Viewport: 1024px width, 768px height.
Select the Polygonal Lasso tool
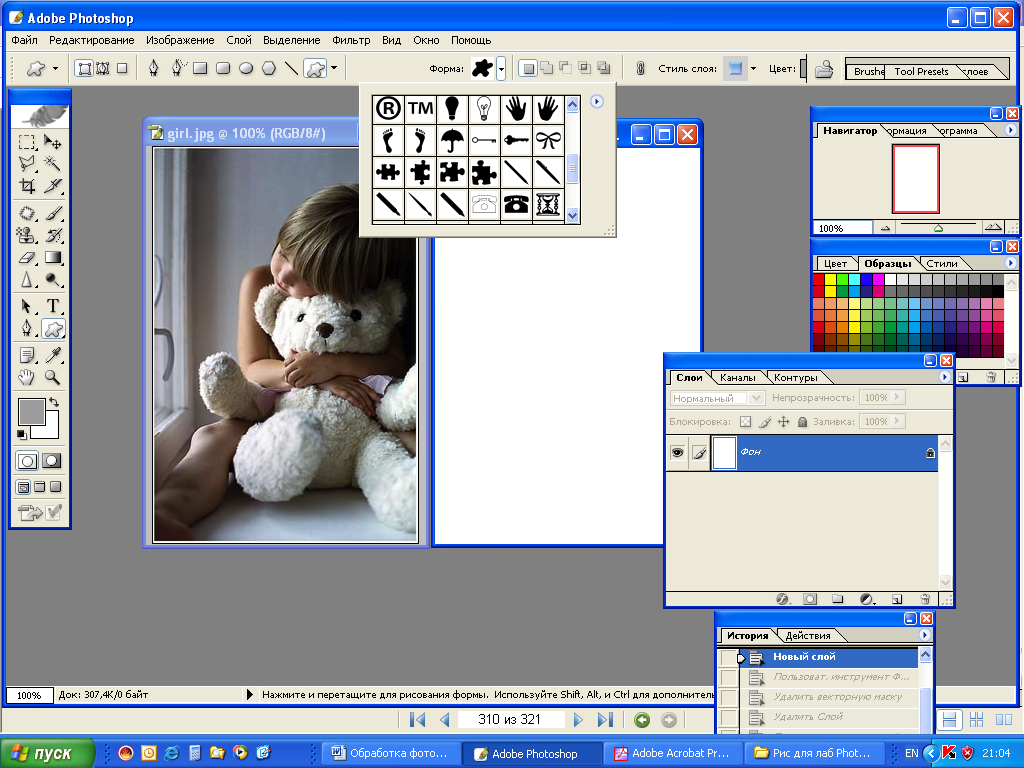click(x=27, y=163)
